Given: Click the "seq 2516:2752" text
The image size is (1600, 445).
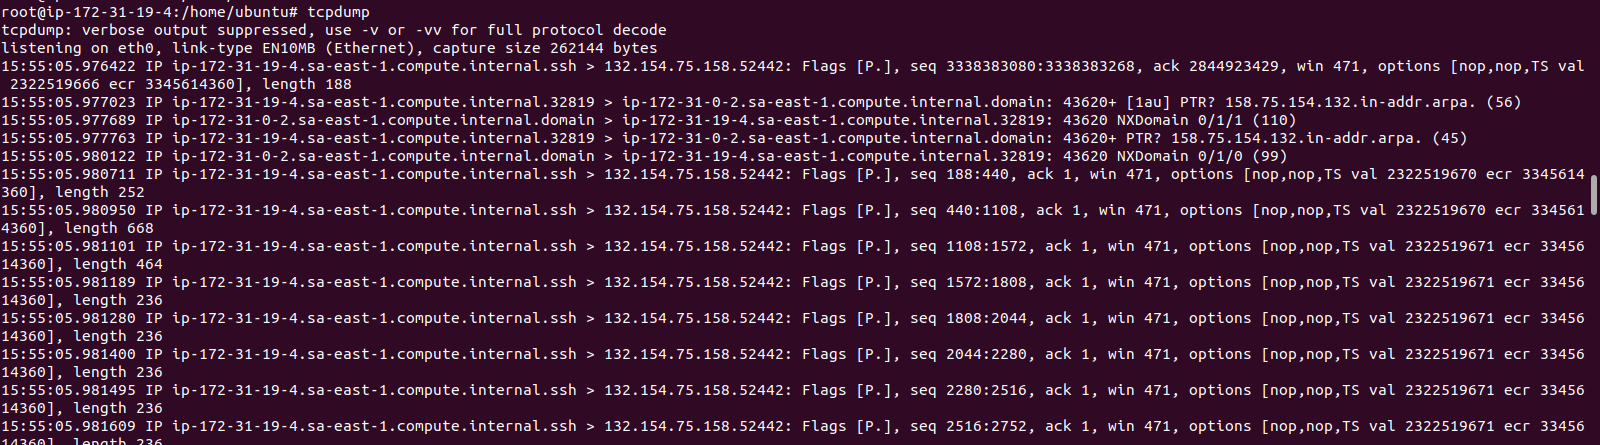Looking at the screenshot, I should [x=968, y=426].
